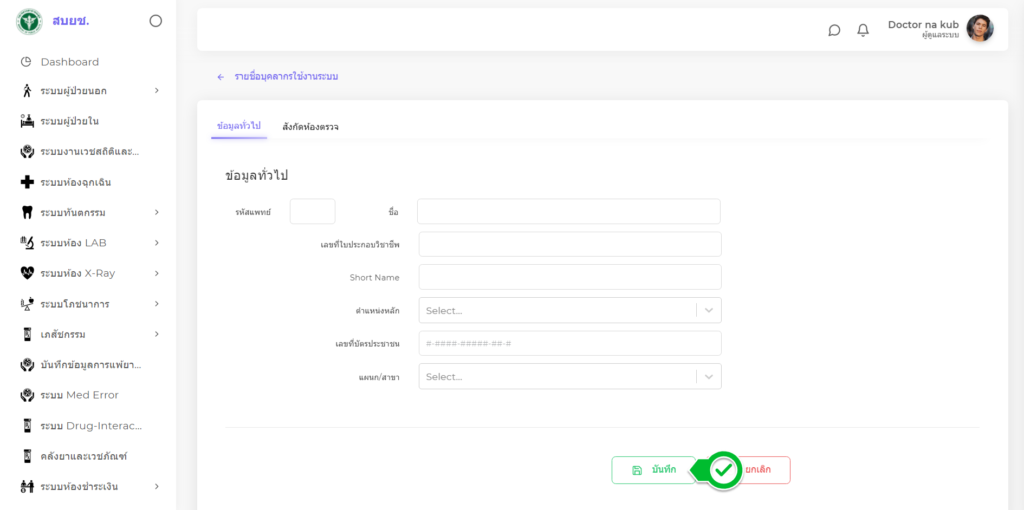Click the bed icon for ระบบผู้ป่วยใน
The image size is (1024, 510).
coord(27,121)
